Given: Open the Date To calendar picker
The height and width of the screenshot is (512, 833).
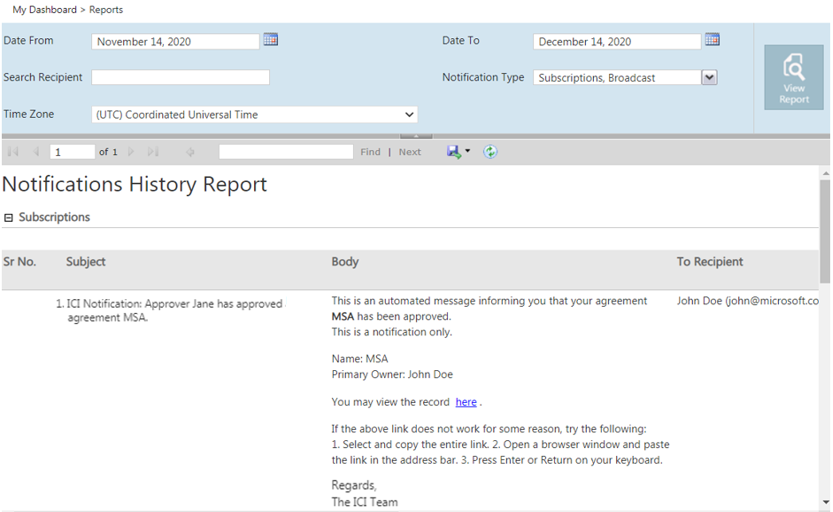Looking at the screenshot, I should click(712, 40).
